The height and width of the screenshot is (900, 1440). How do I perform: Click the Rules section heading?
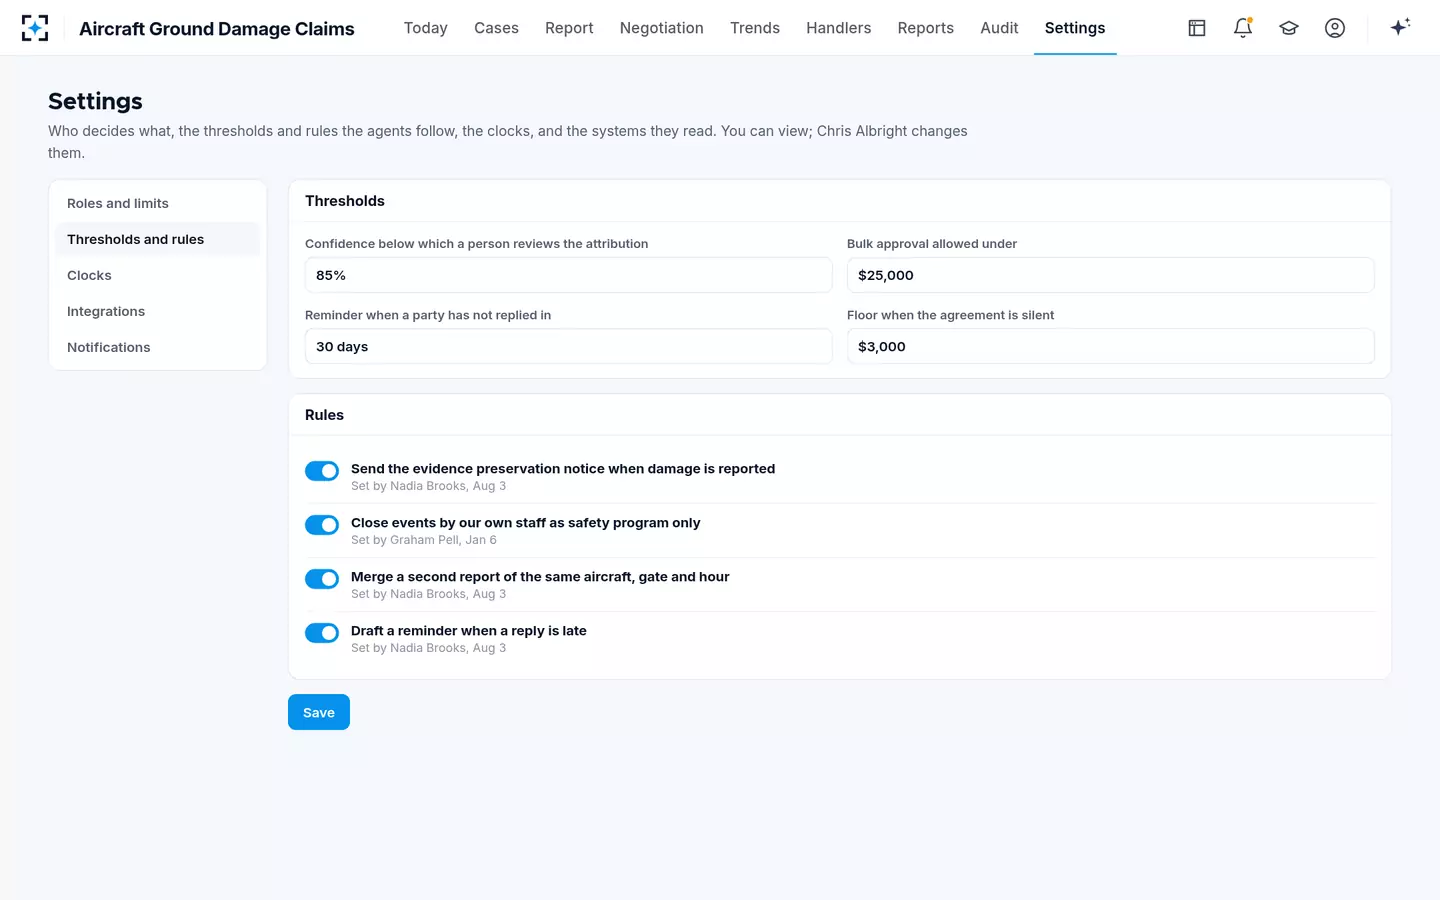point(324,415)
